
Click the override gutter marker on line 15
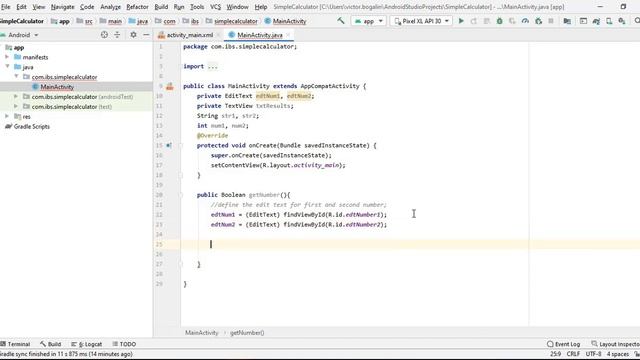tap(169, 145)
